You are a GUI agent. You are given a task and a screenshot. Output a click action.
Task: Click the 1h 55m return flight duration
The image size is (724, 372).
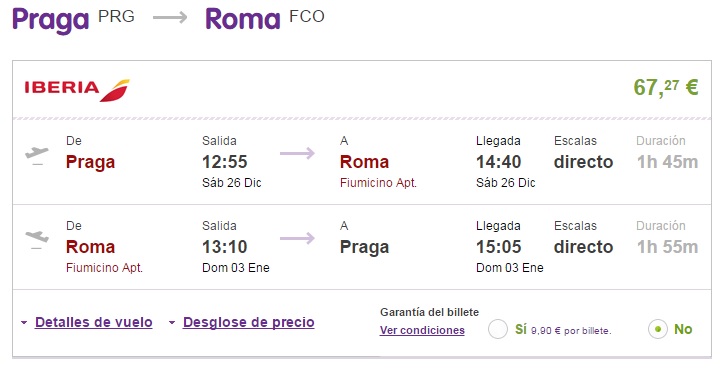[667, 247]
